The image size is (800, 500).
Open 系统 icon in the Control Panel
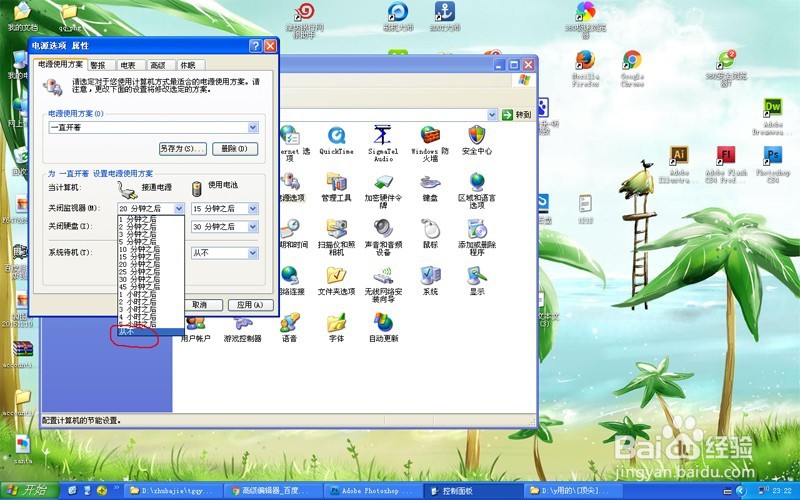pos(430,281)
